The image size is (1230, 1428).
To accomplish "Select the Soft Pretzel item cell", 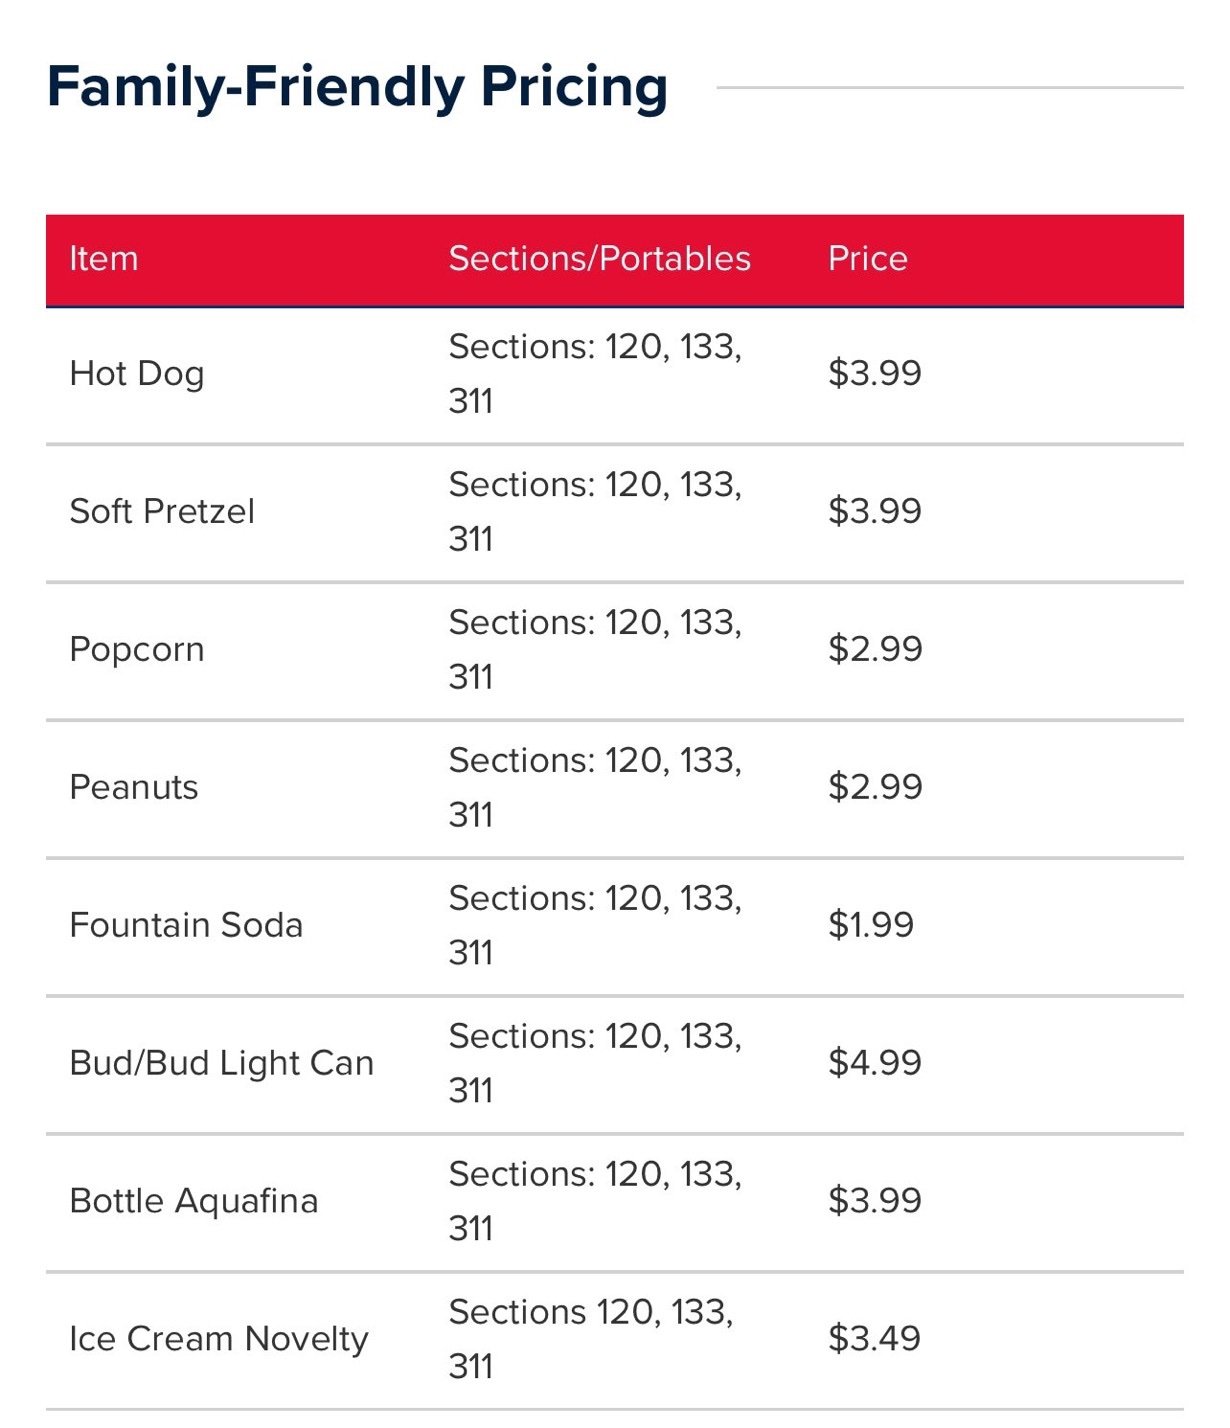I will point(162,512).
